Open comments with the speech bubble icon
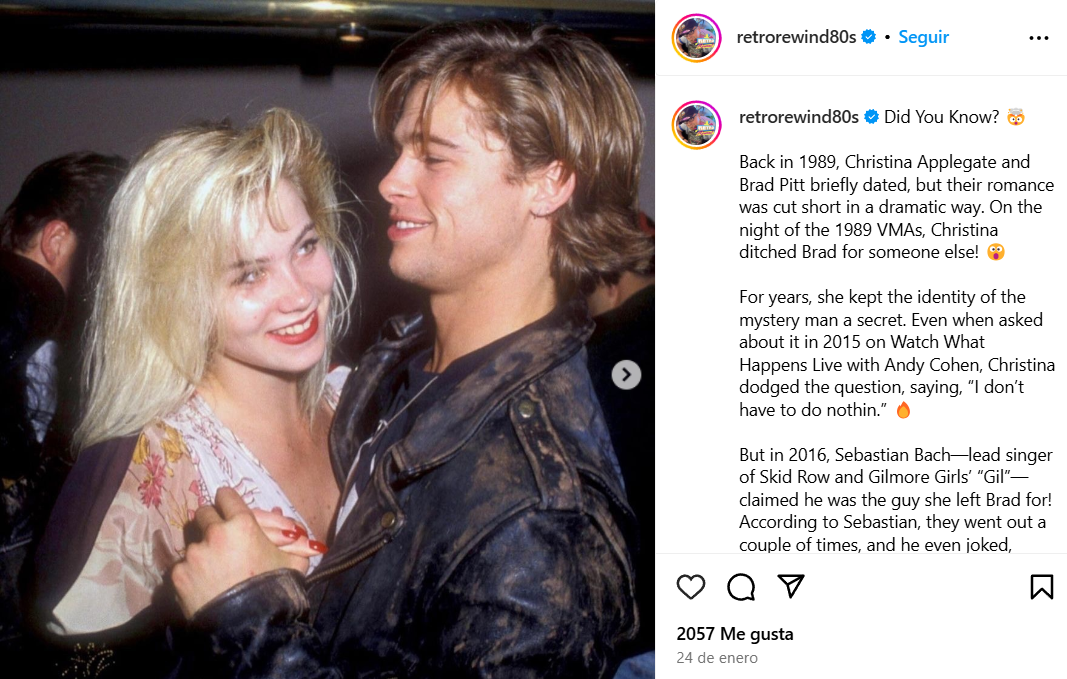This screenshot has height=679, width=1067. [741, 586]
